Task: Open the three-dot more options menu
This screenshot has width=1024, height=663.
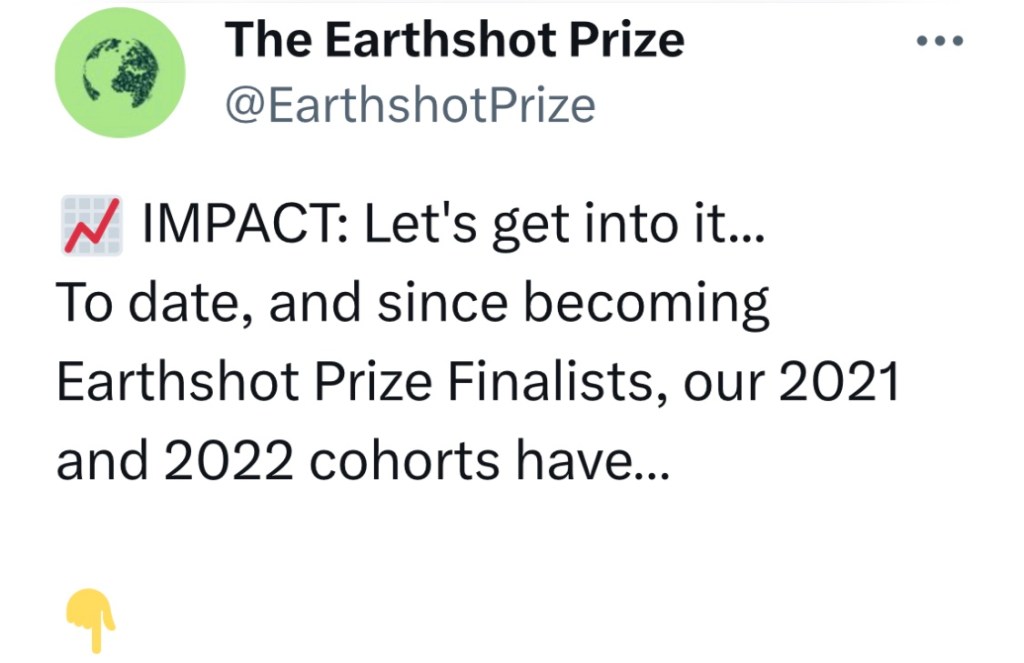Action: [x=940, y=42]
